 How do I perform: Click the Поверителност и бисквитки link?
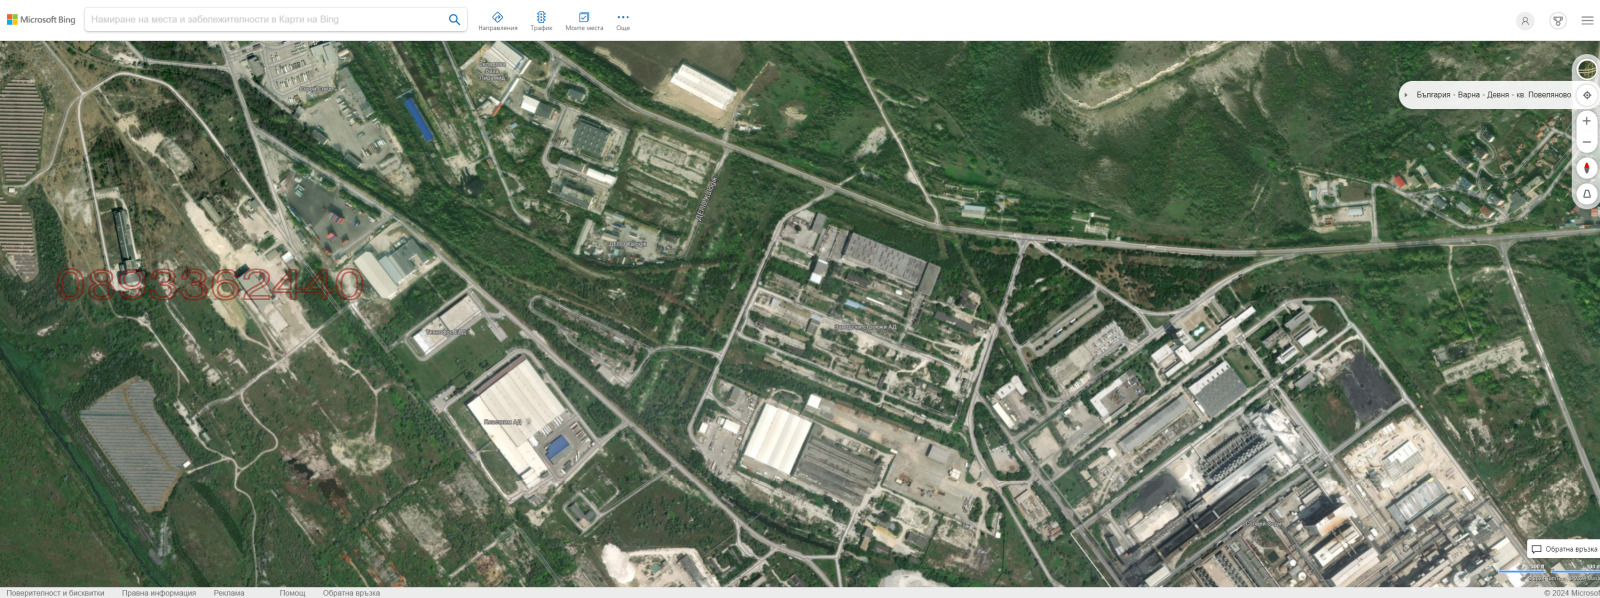click(55, 593)
